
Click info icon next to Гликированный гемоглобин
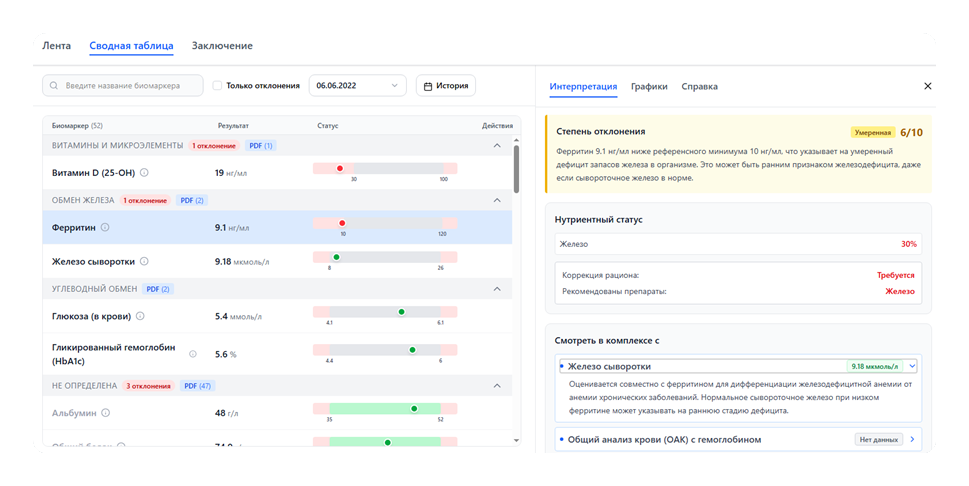point(193,354)
